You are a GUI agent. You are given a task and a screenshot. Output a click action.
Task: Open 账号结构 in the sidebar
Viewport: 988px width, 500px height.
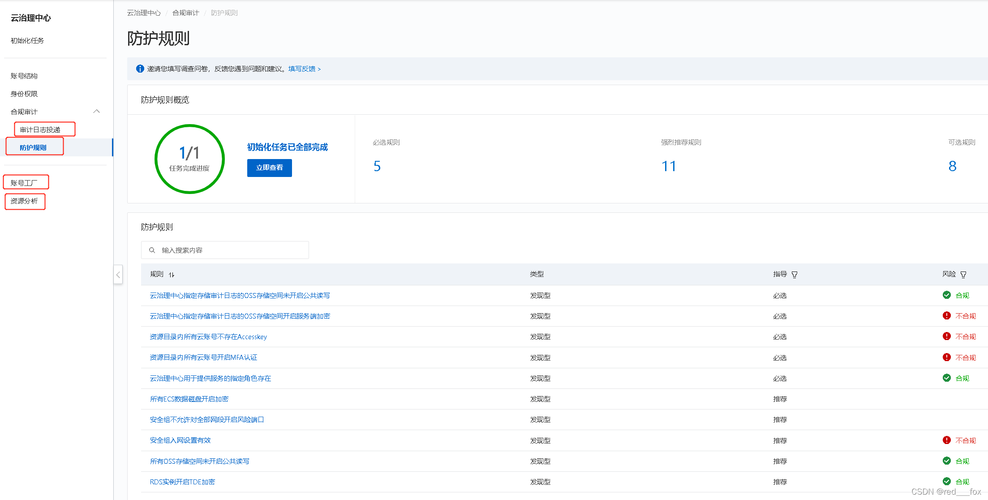(x=24, y=76)
